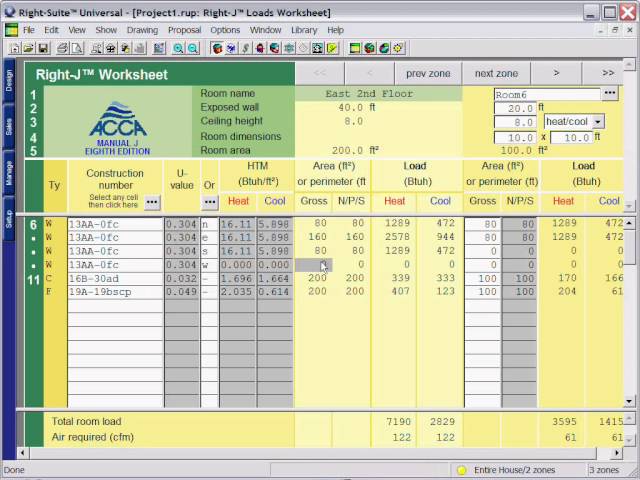The image size is (640, 480).
Task: Click the blue picture icon left of Zoom In
Action: (159, 48)
